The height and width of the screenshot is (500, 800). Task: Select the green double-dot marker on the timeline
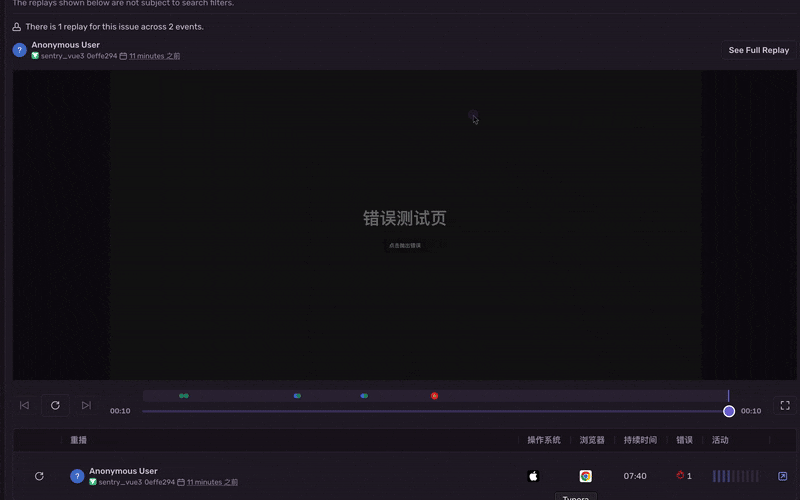click(x=184, y=395)
